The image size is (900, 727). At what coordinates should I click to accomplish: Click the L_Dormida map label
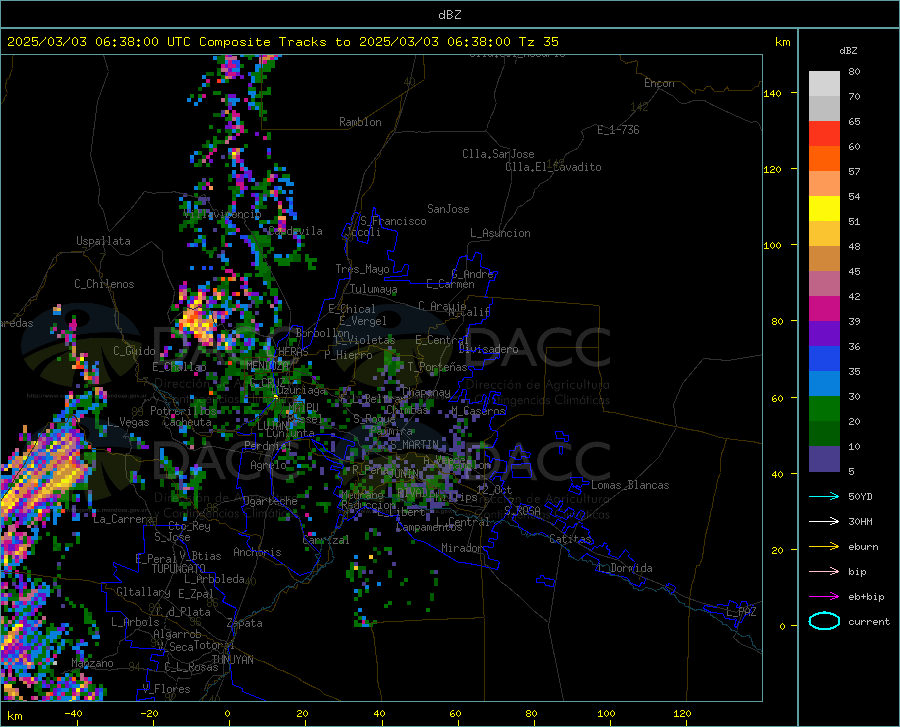click(x=624, y=568)
